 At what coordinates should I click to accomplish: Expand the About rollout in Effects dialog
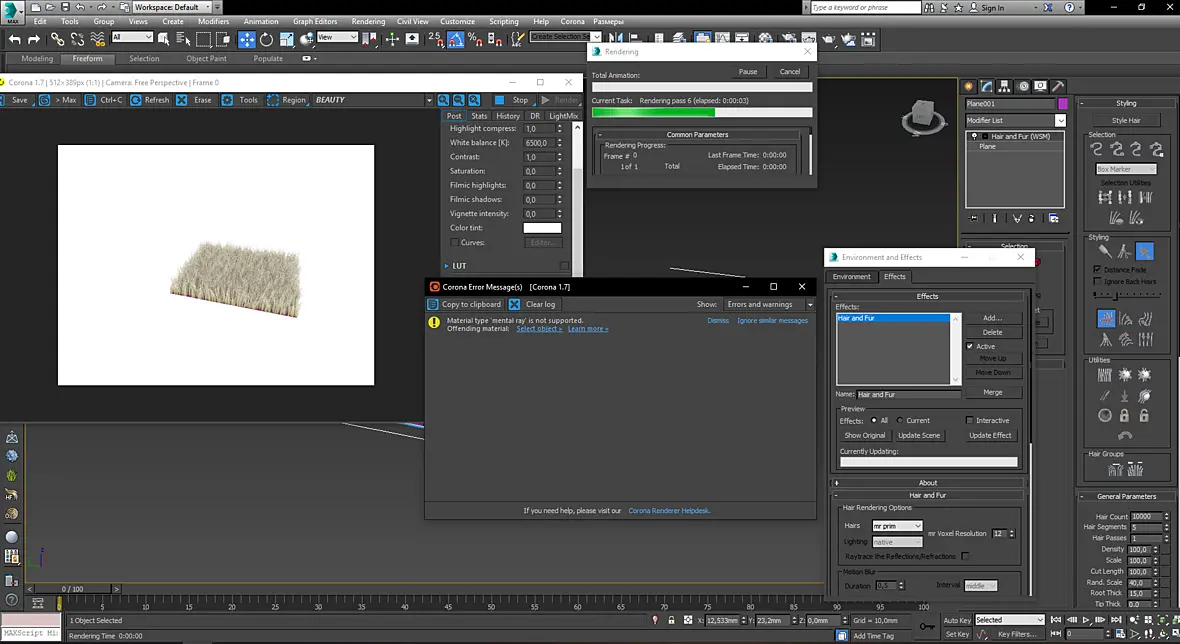pyautogui.click(x=928, y=483)
